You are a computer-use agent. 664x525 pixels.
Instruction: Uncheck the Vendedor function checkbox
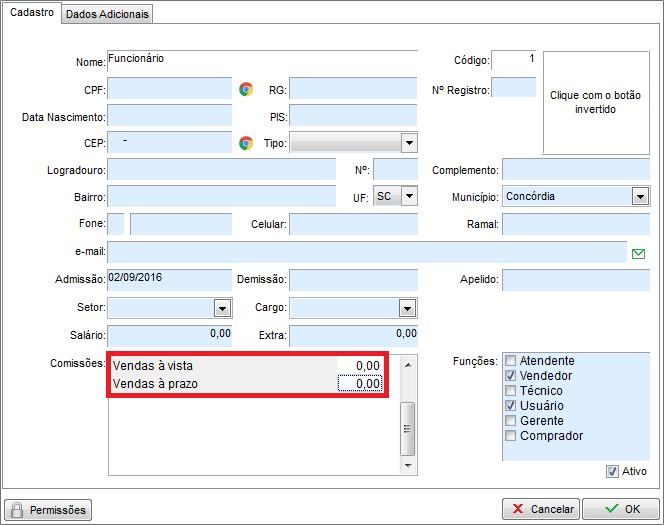[x=512, y=376]
